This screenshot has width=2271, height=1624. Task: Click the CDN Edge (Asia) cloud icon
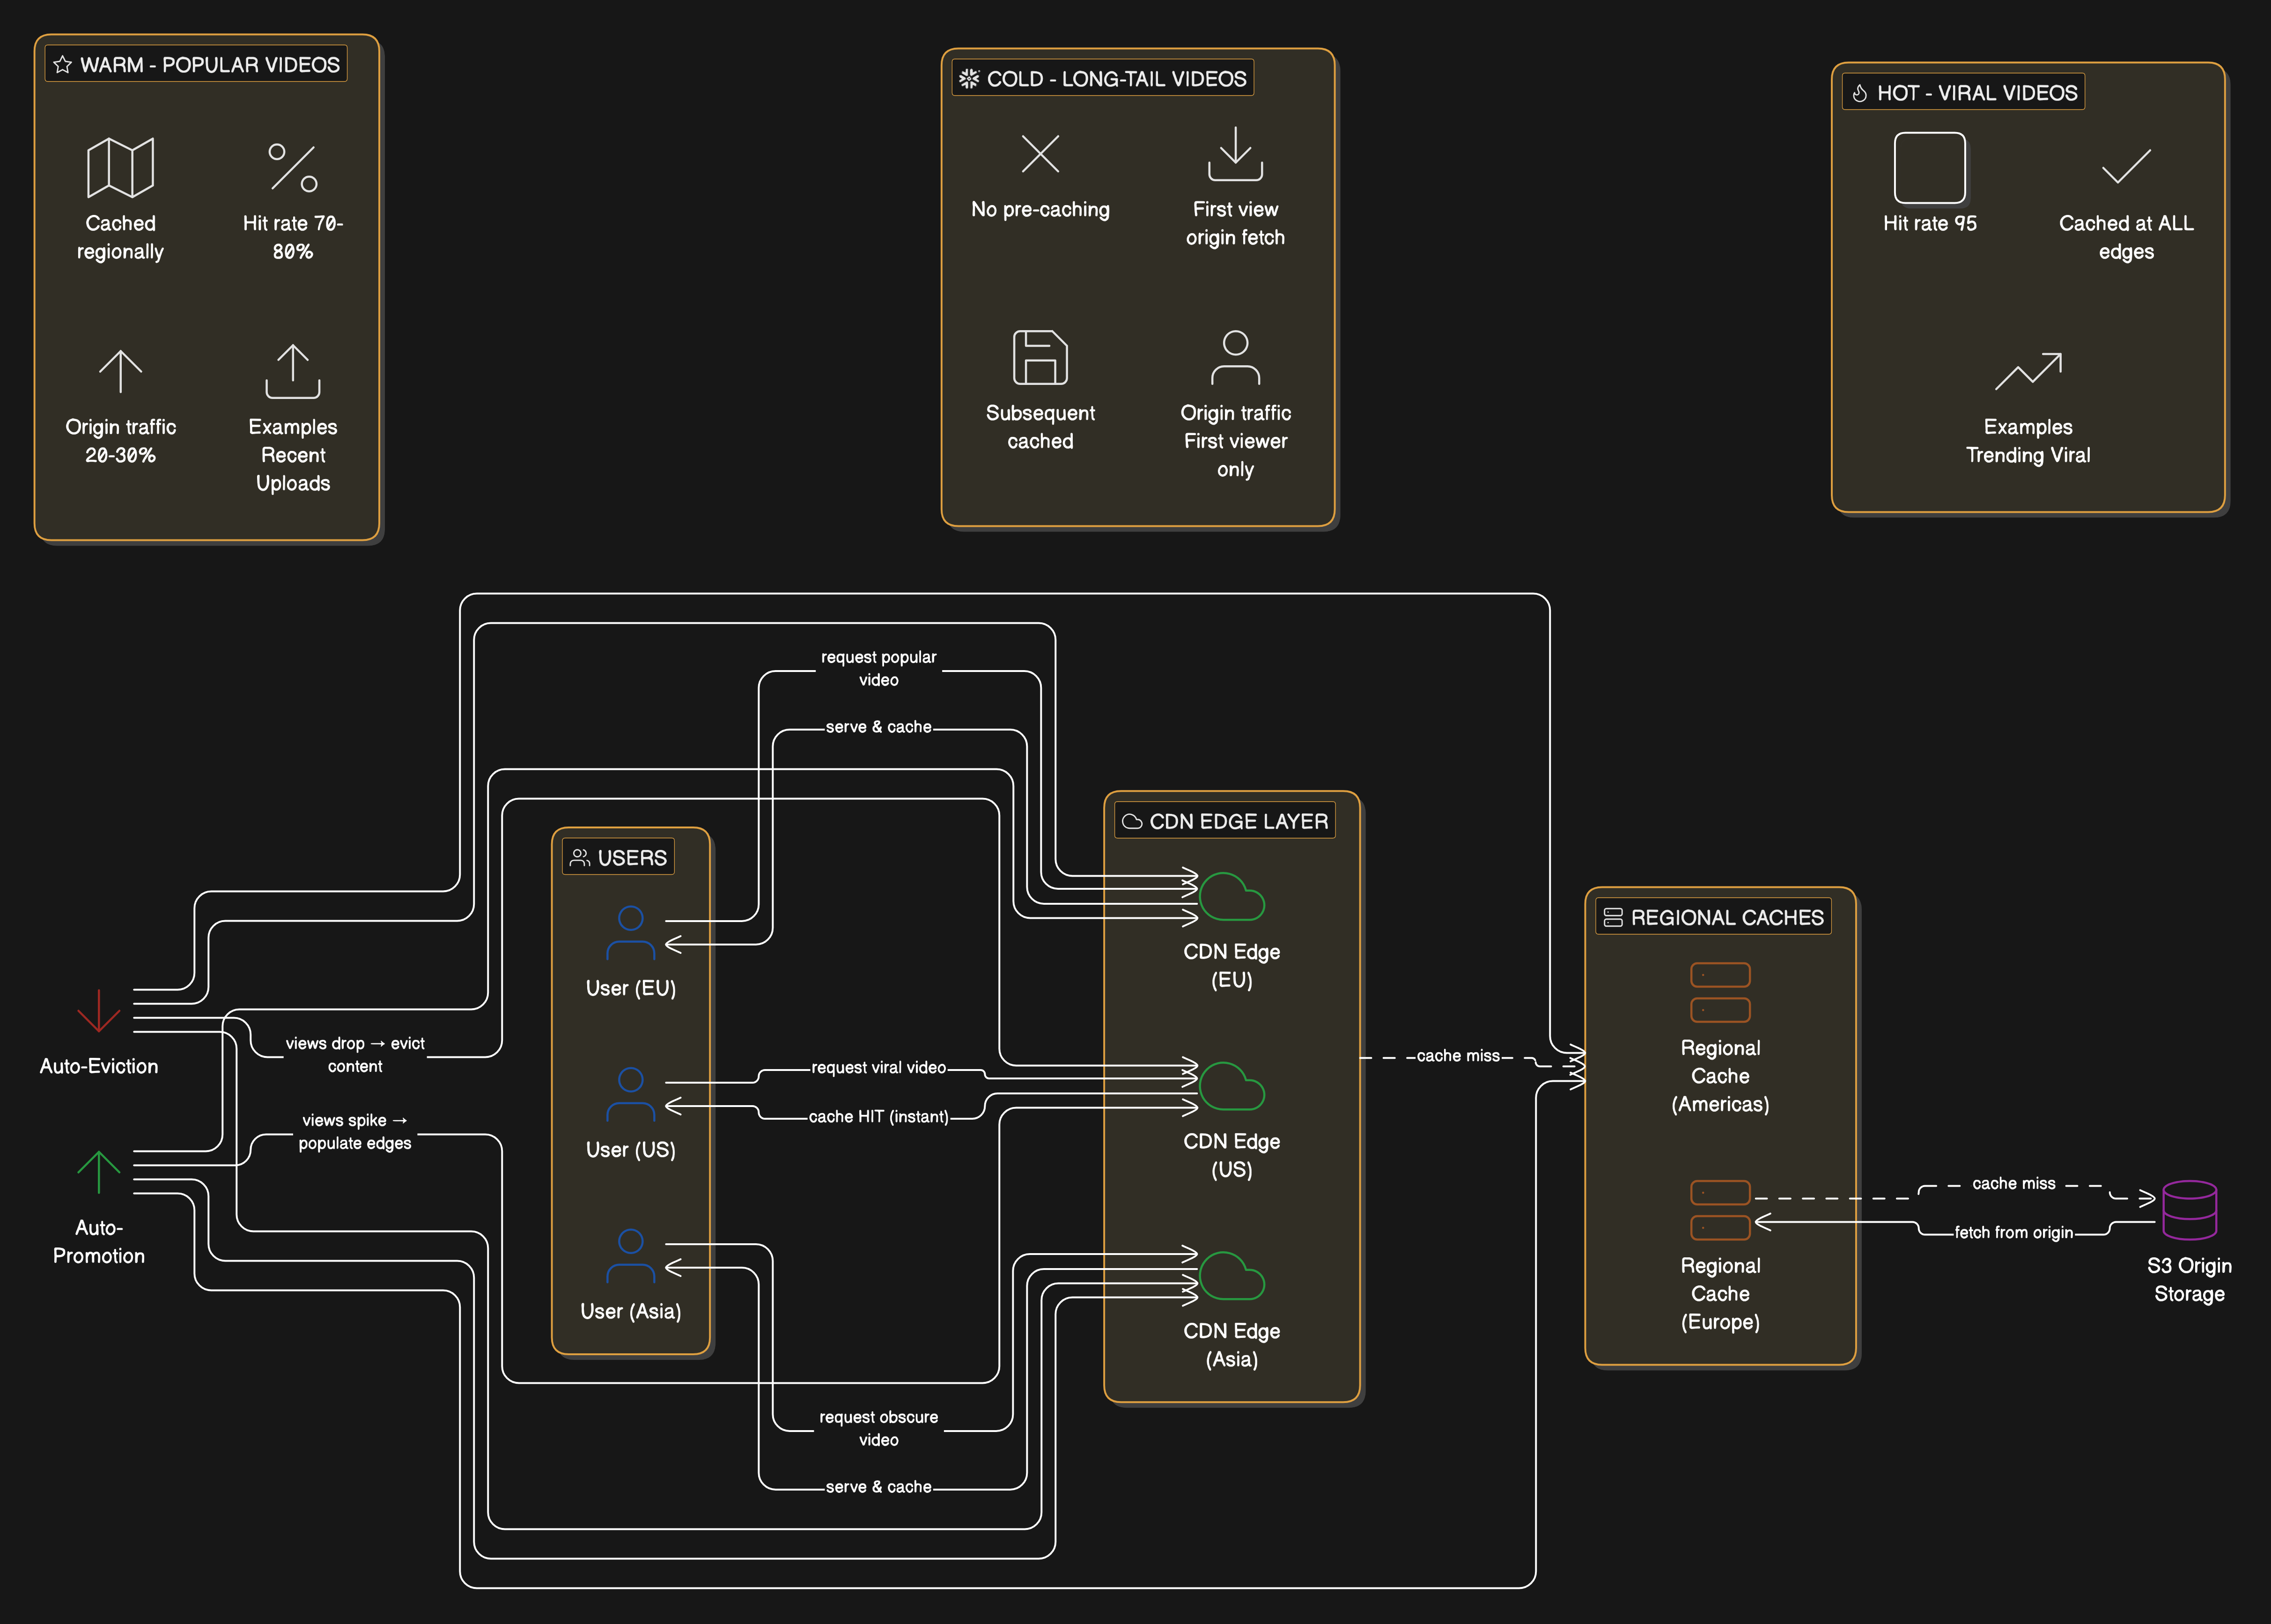tap(1231, 1275)
